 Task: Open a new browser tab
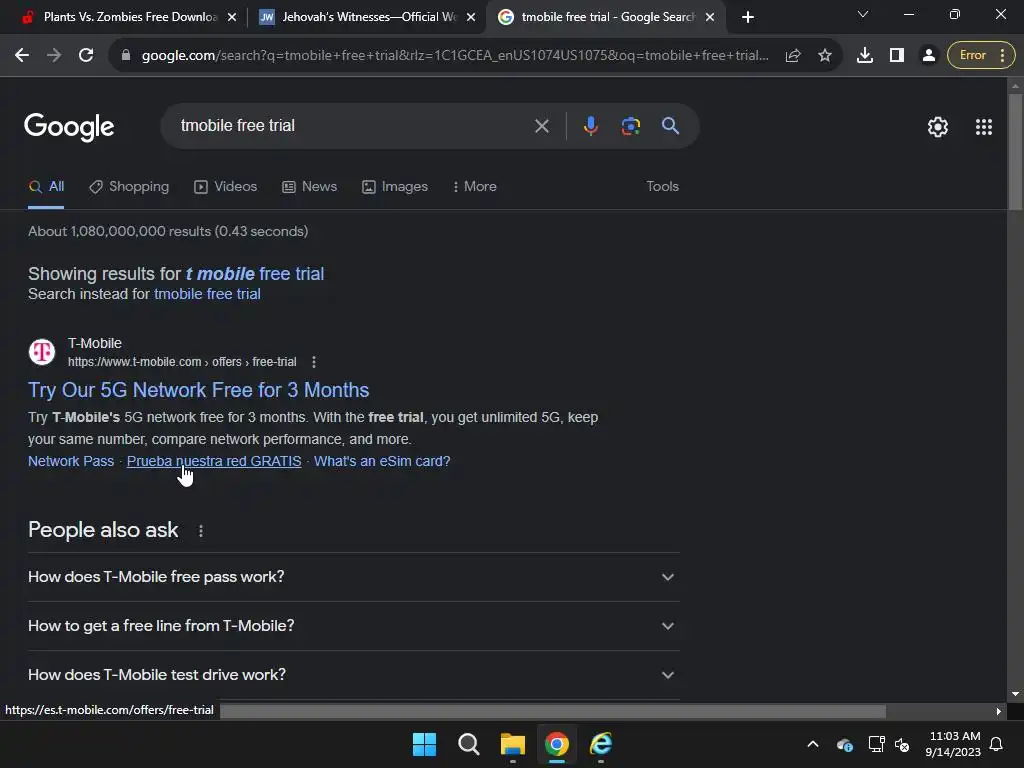point(748,17)
